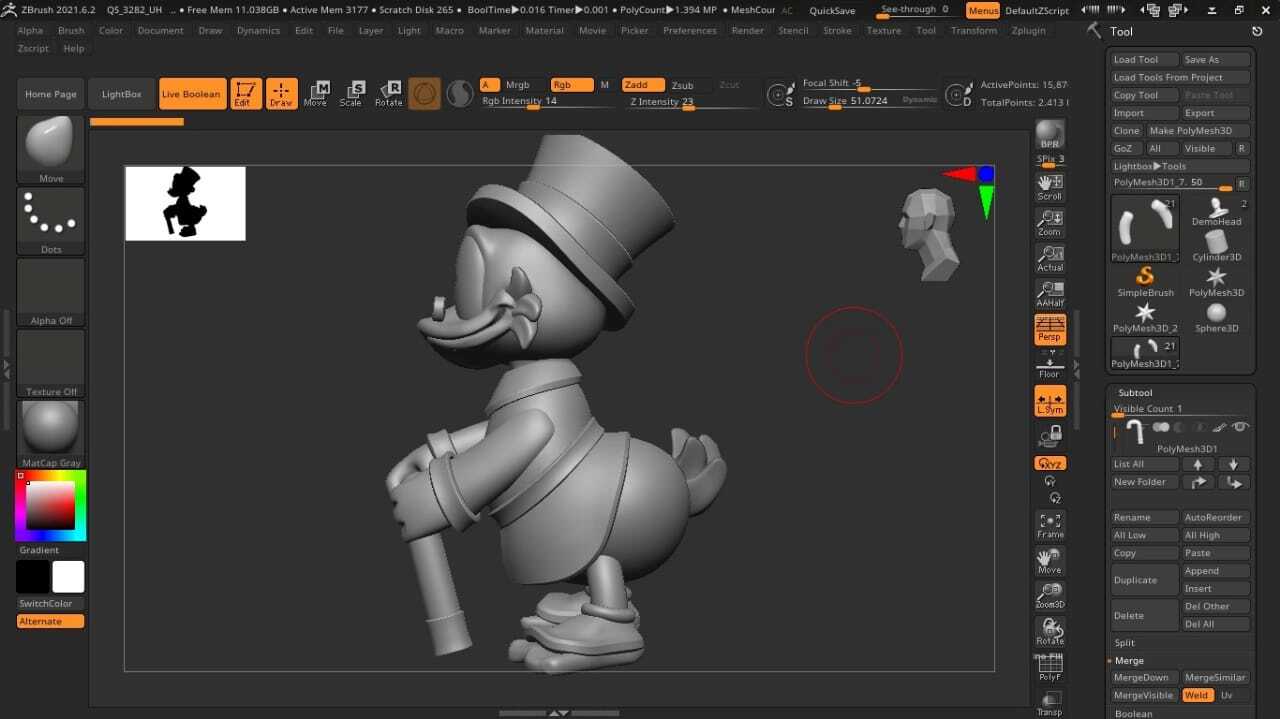This screenshot has height=719, width=1280.
Task: Toggle the Floor grid
Action: tap(1050, 365)
